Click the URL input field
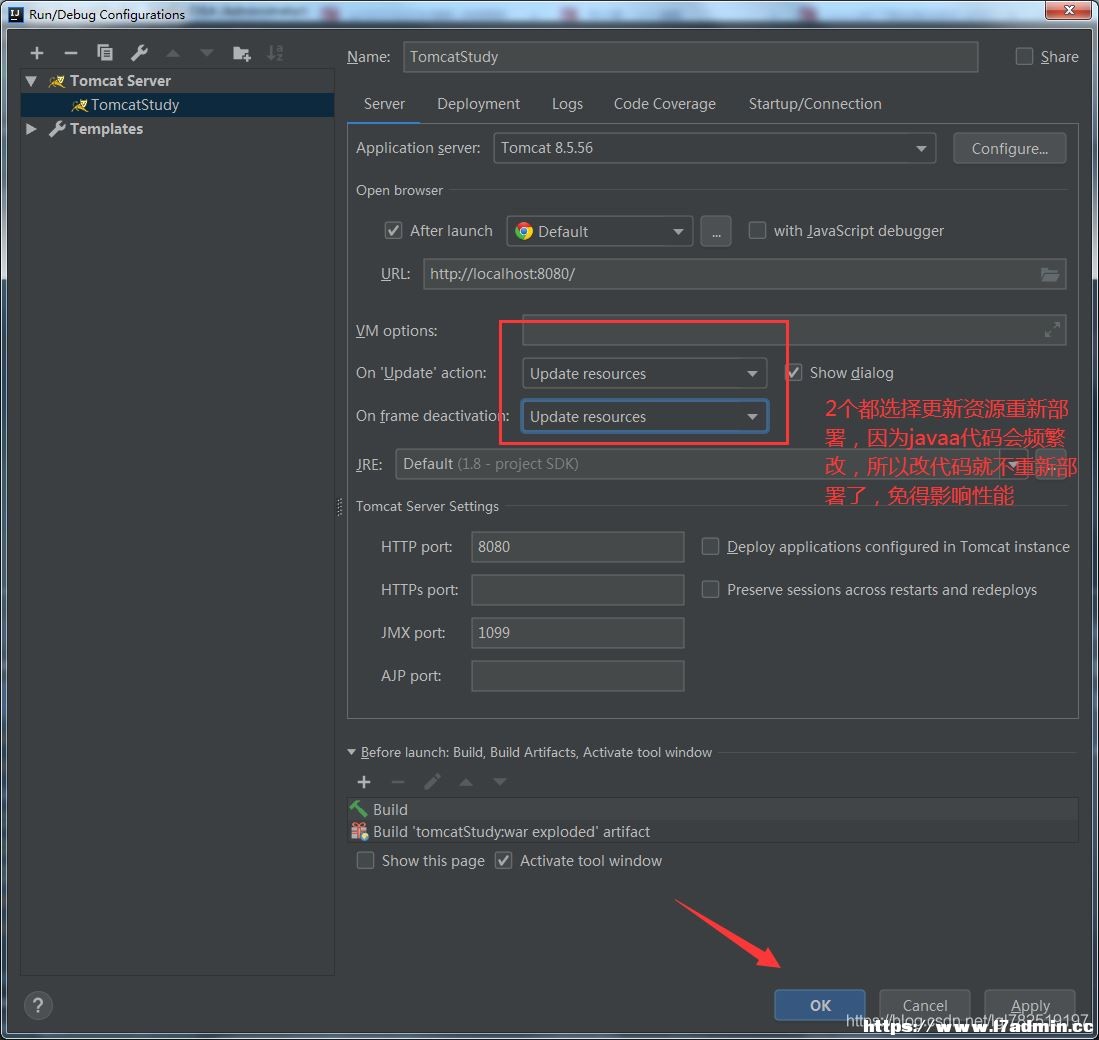The width and height of the screenshot is (1099, 1040). 744,274
